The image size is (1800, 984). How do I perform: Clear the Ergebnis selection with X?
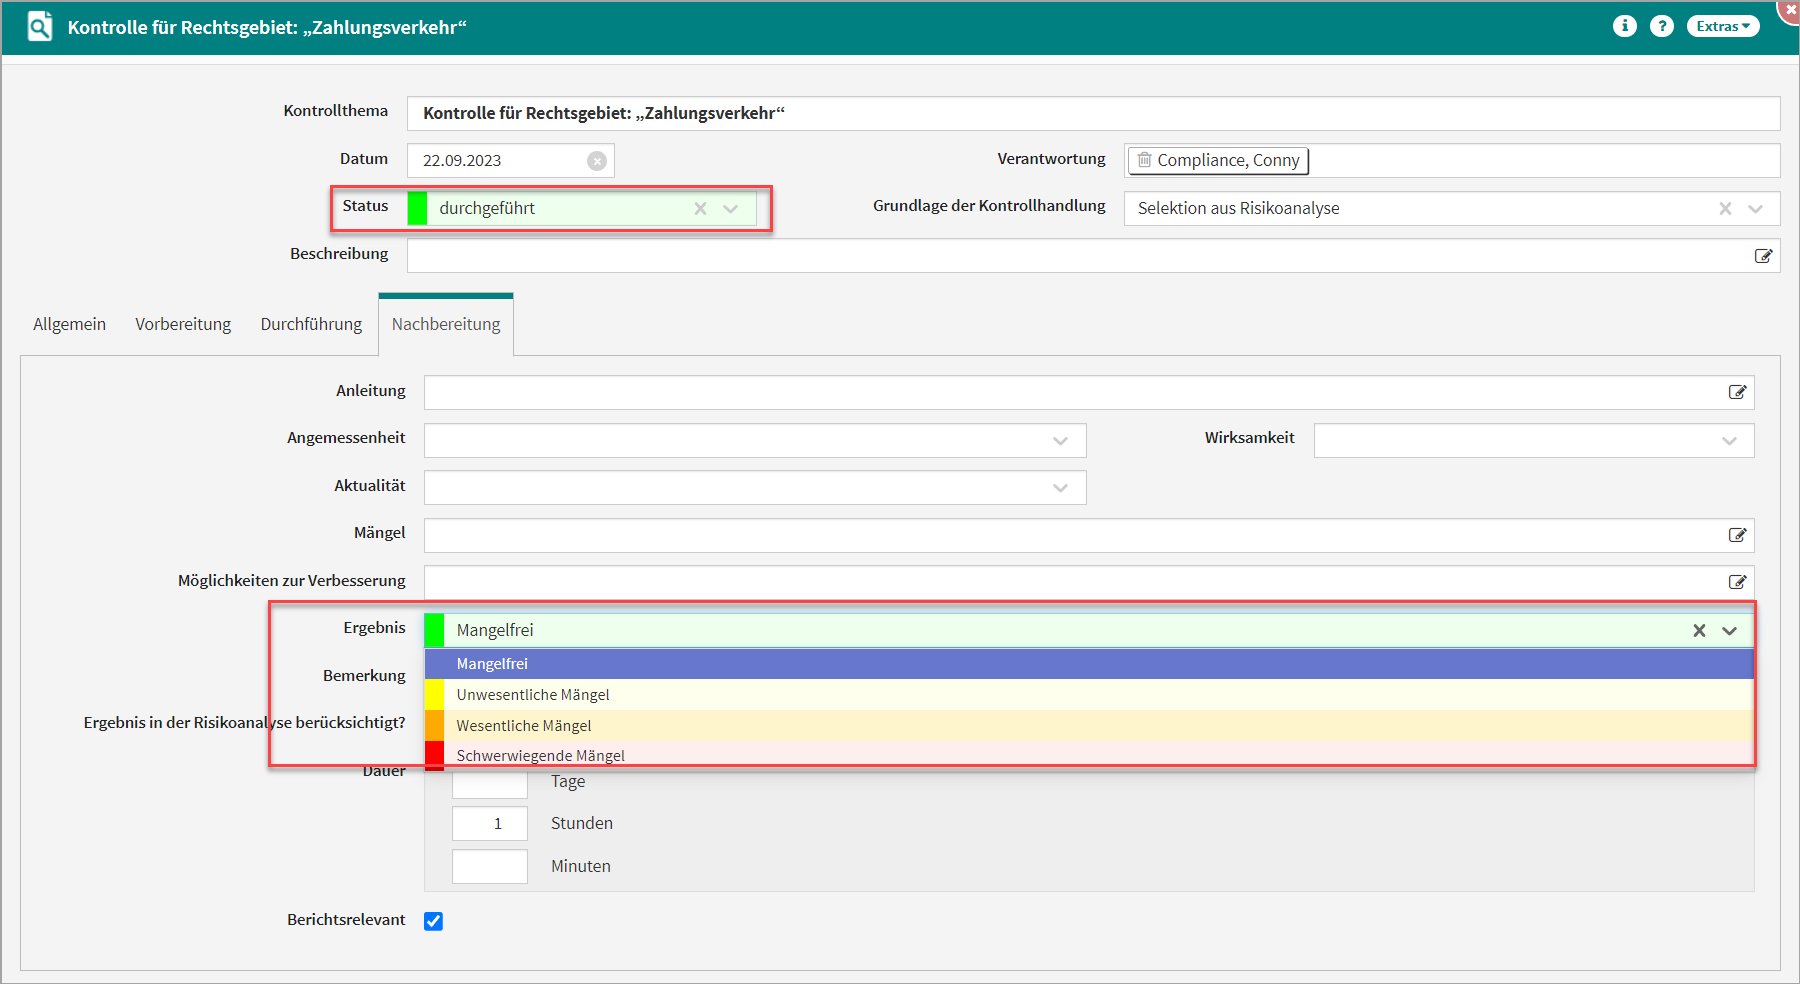coord(1699,631)
